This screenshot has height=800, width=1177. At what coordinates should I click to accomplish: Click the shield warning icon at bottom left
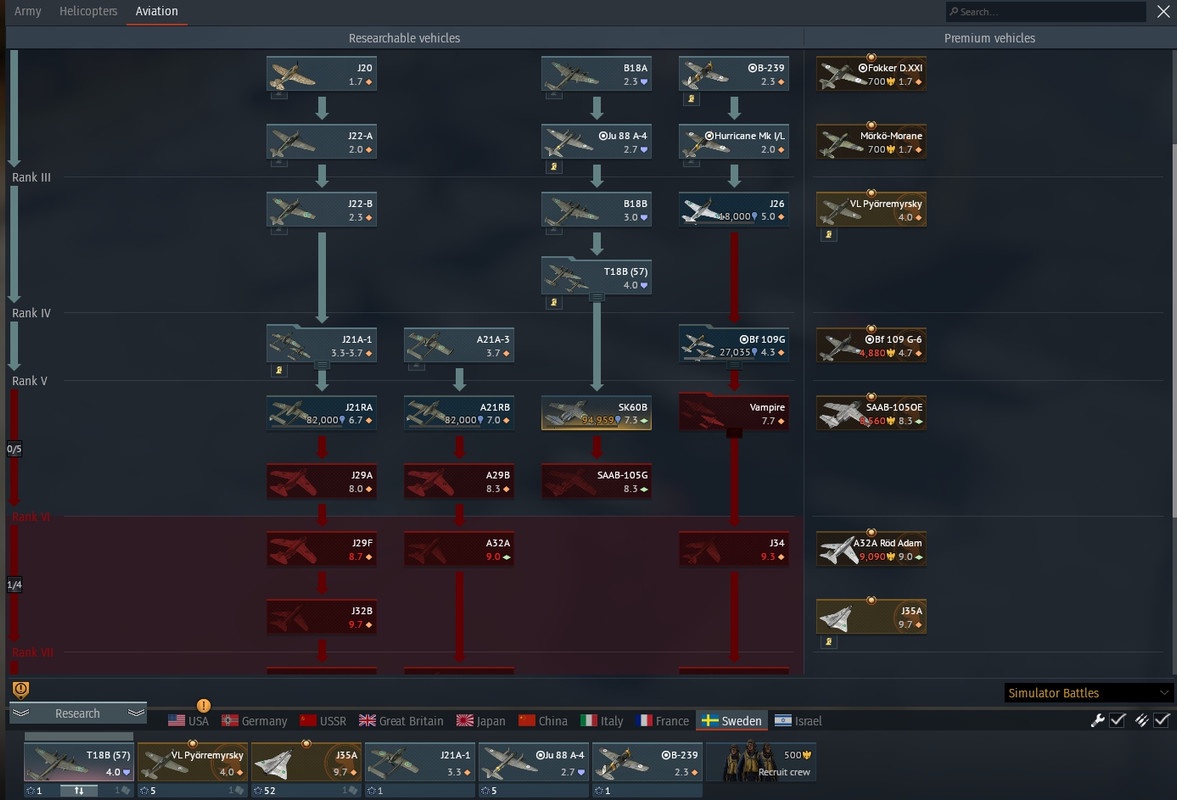(x=21, y=690)
